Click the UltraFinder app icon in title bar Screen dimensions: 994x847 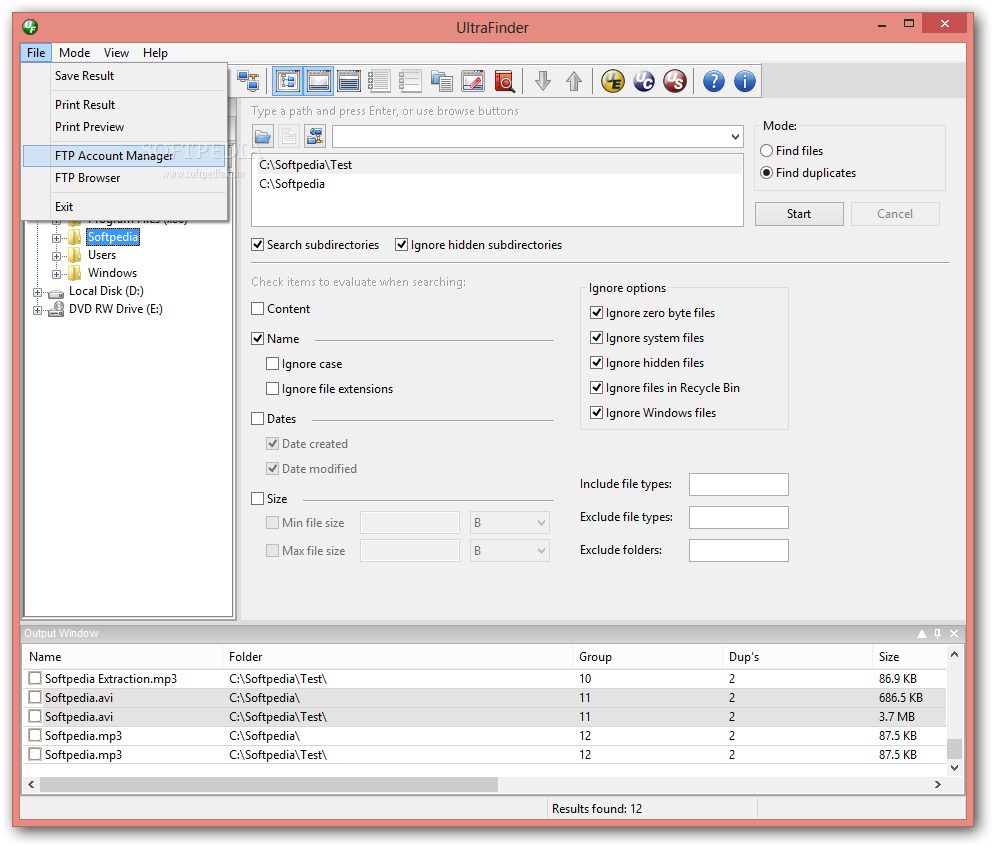tap(30, 27)
